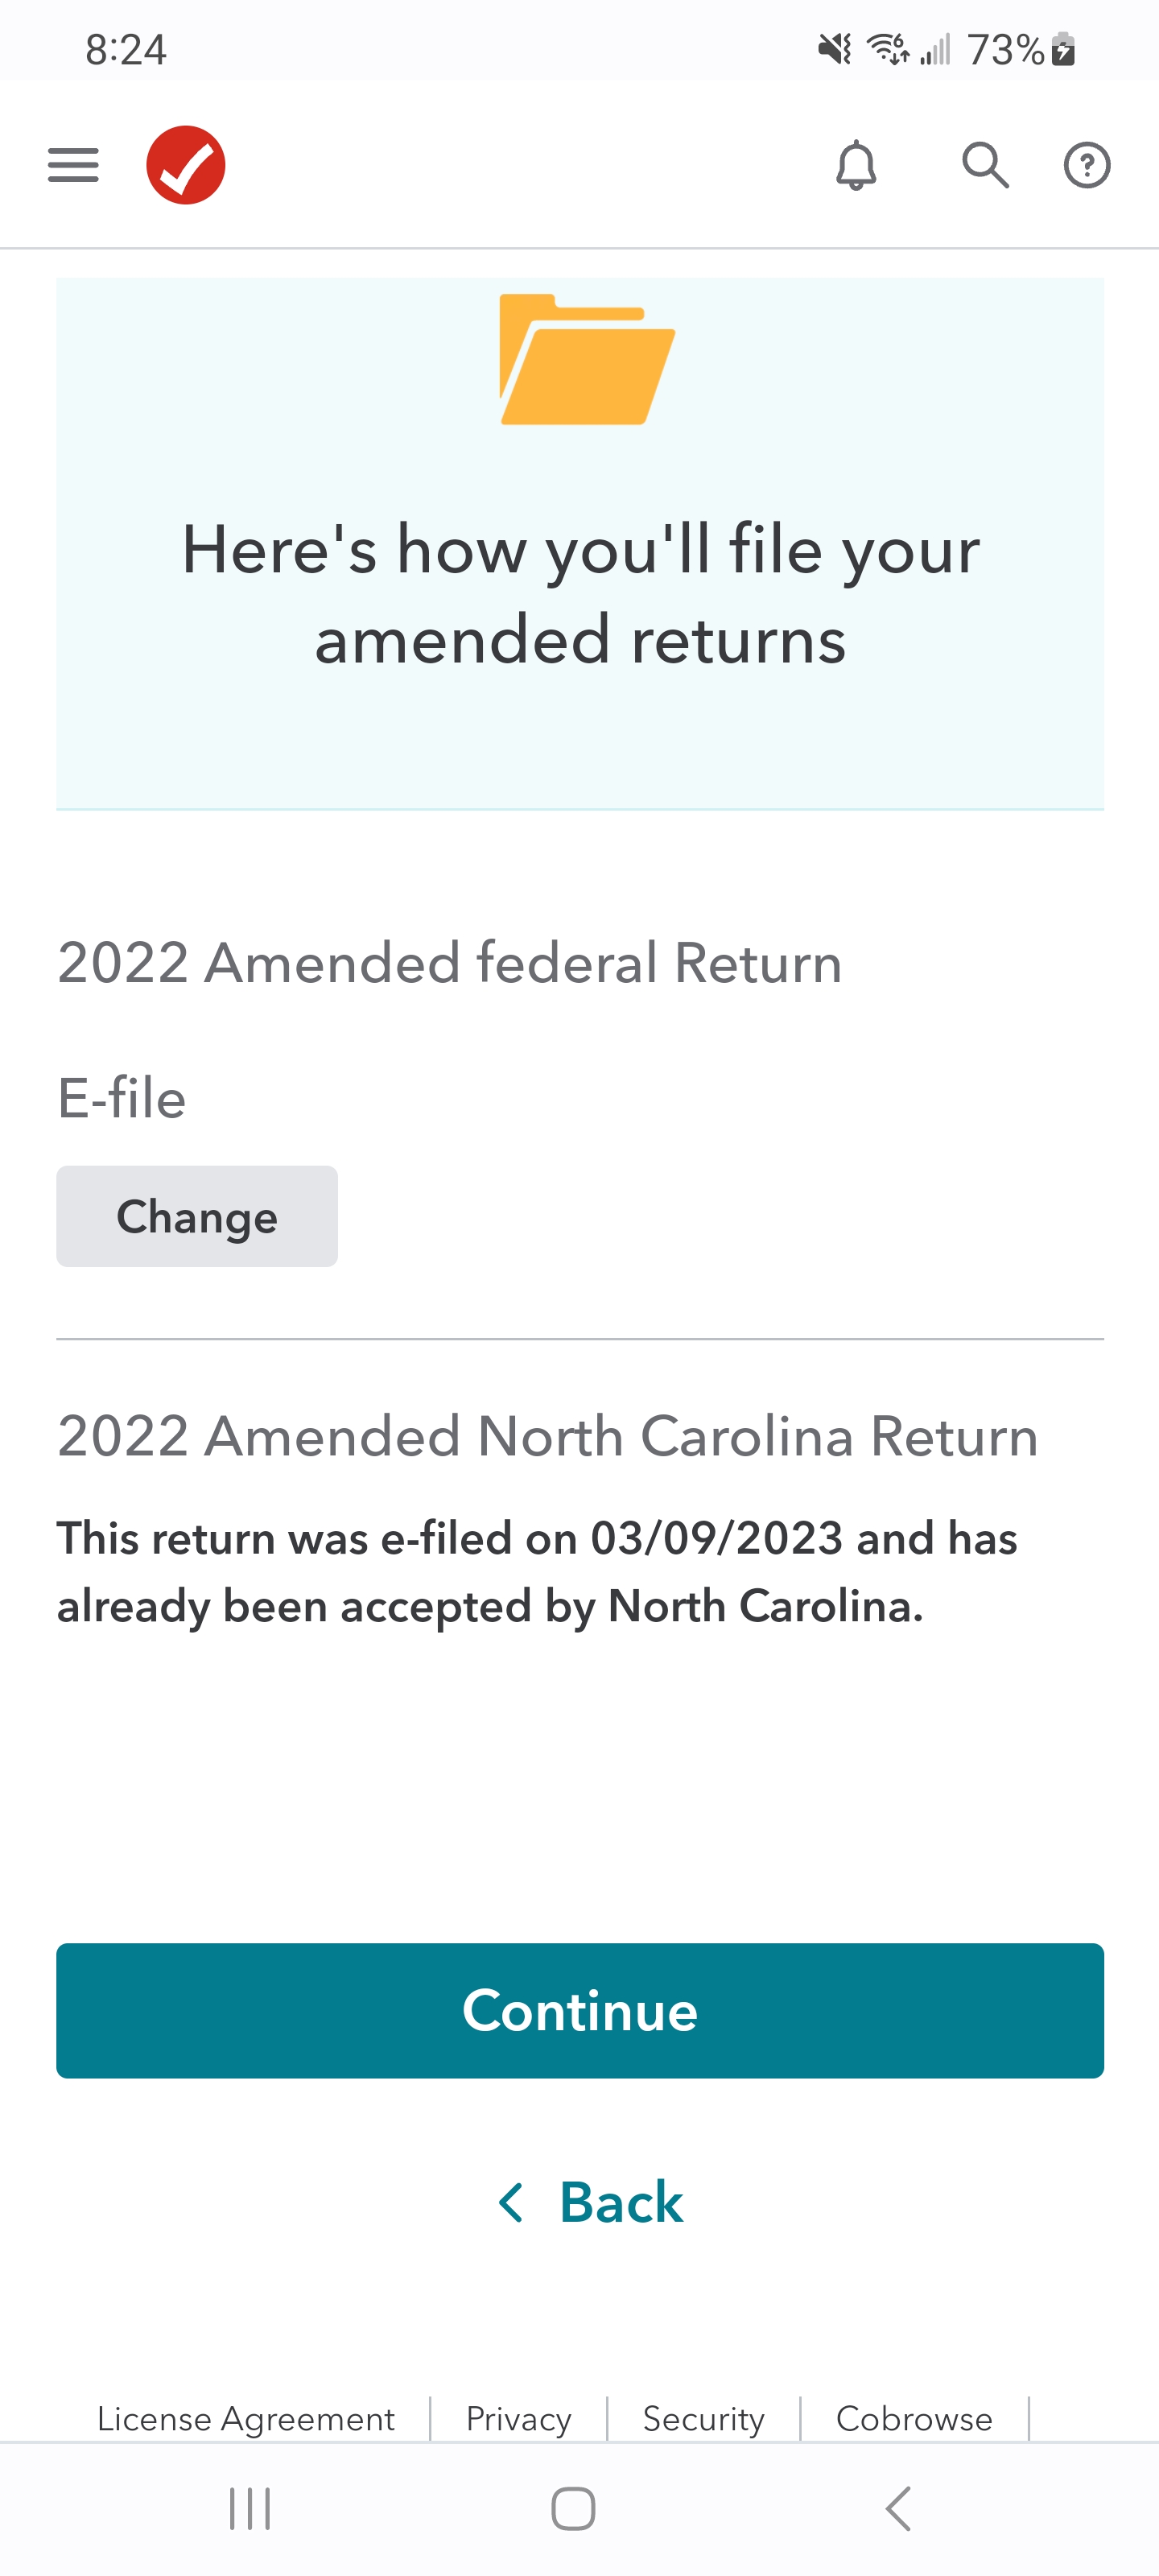Open the Cobrowse footer link
The height and width of the screenshot is (2576, 1159).
(914, 2419)
